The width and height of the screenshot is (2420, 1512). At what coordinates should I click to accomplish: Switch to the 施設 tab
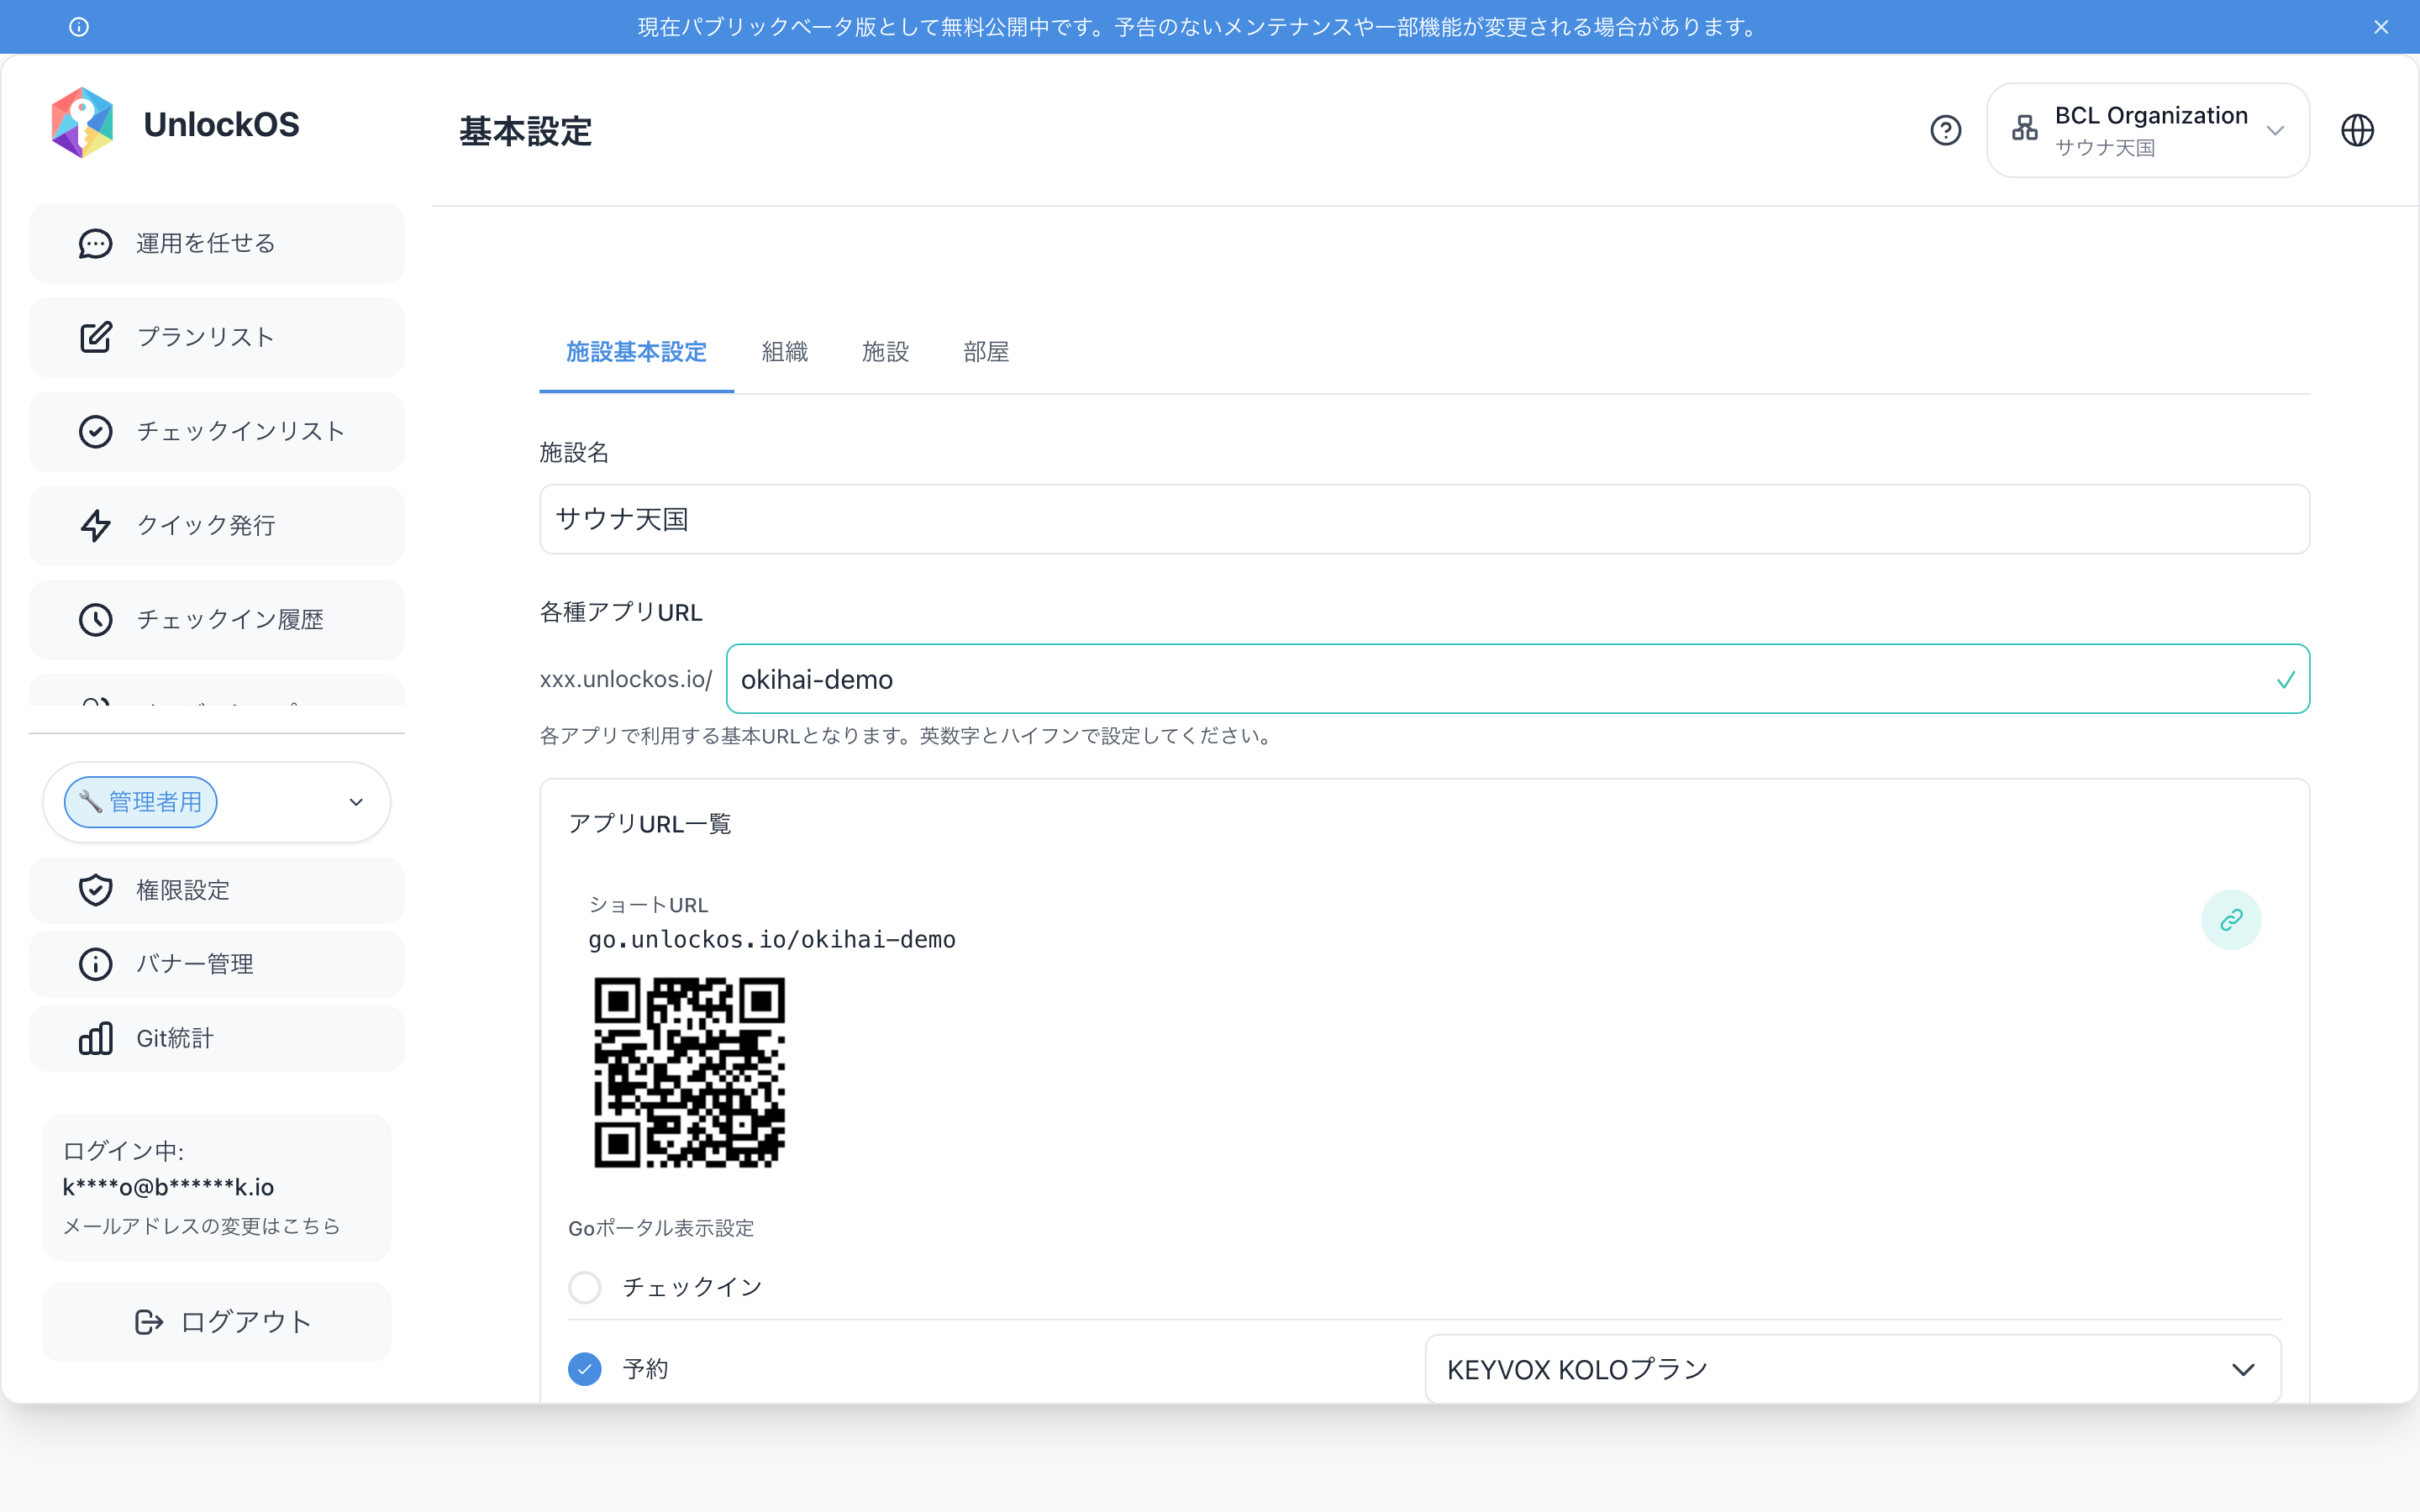pos(885,352)
